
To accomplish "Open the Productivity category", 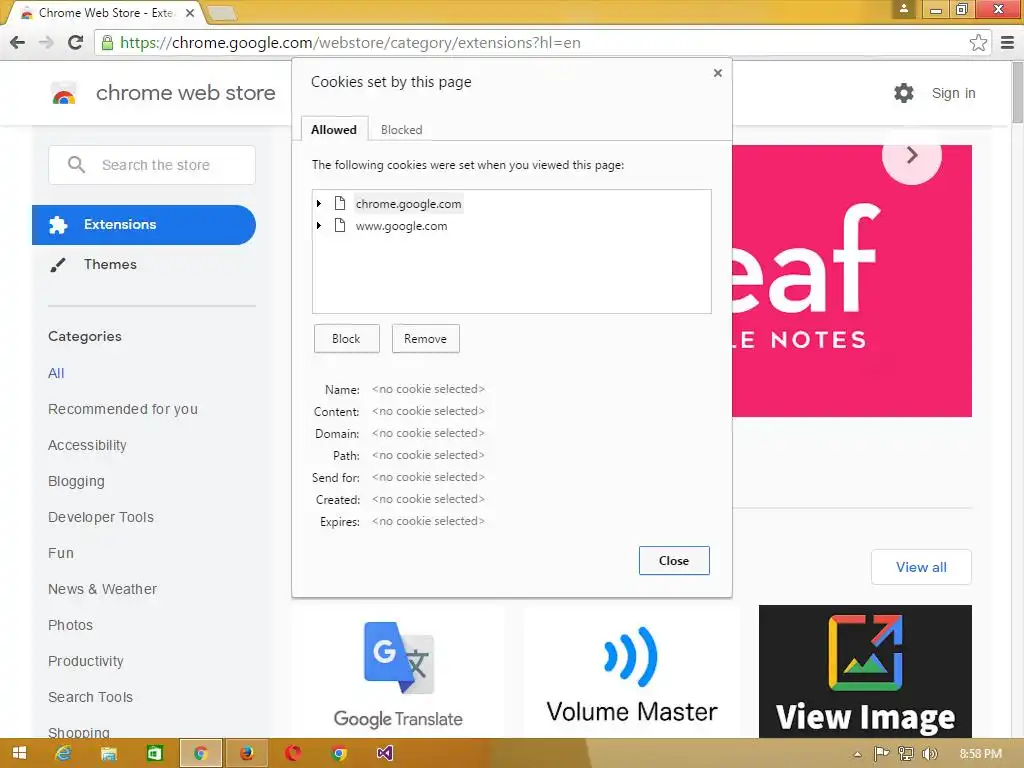I will 86,661.
